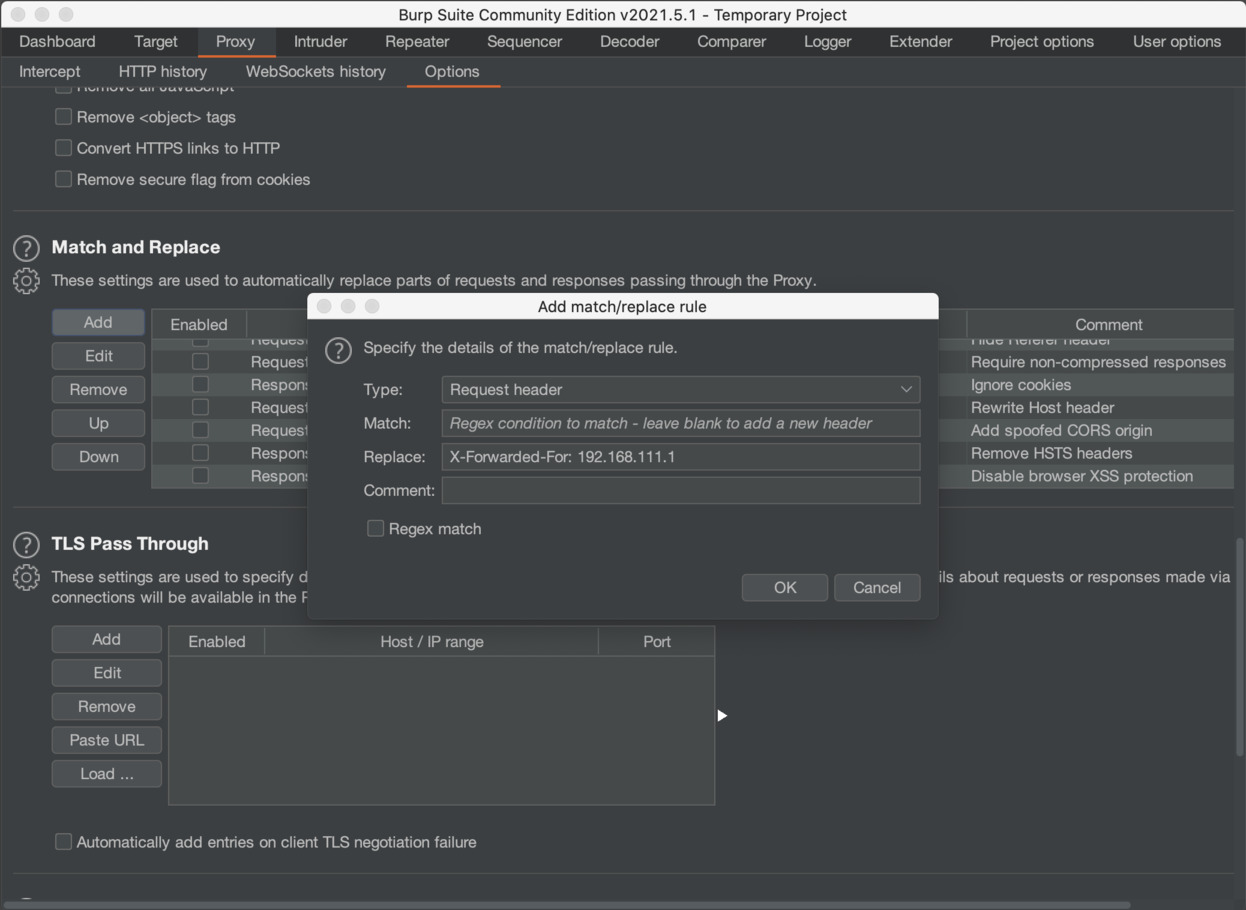Open the Logger tab
1246x910 pixels.
(x=827, y=41)
